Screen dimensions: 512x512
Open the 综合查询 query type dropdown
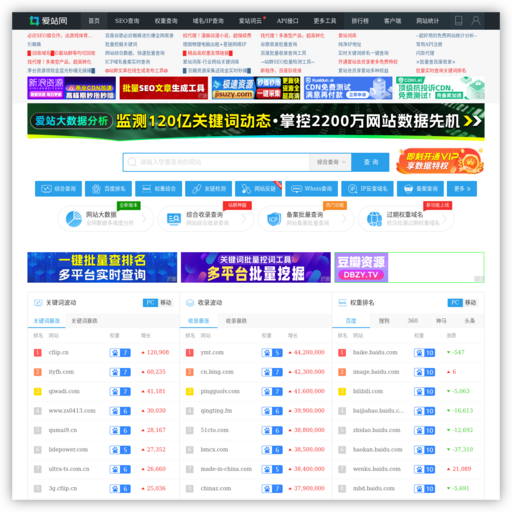[x=331, y=162]
